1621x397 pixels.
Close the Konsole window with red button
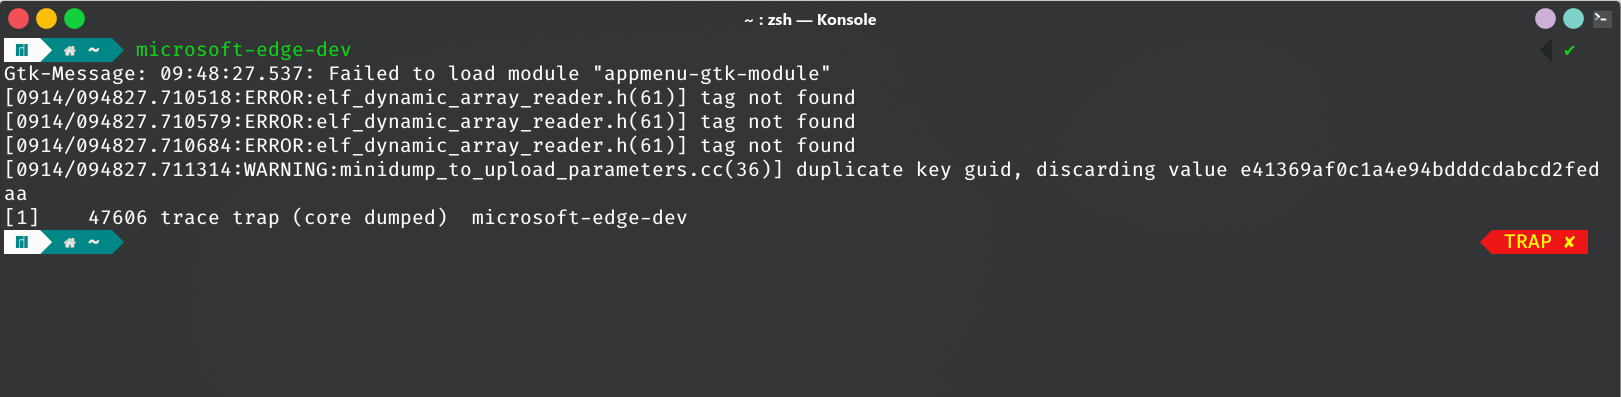[x=18, y=18]
